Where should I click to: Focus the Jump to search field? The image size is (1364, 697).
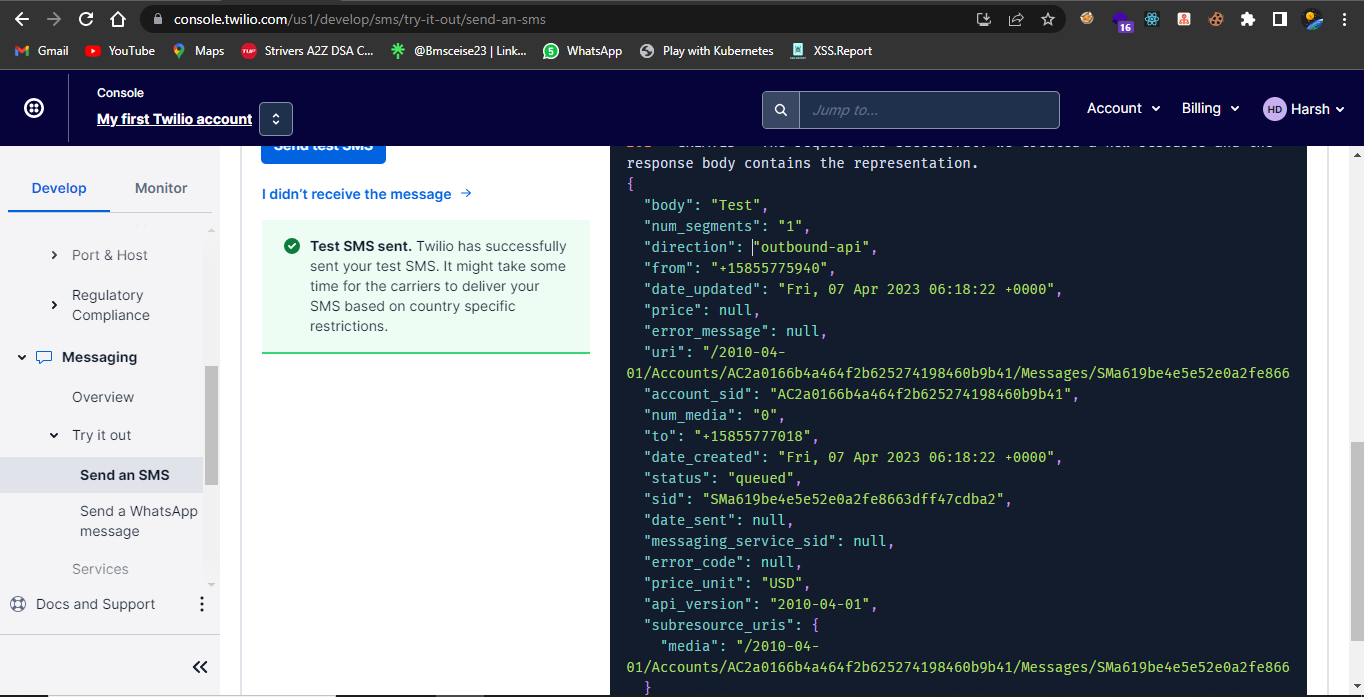[929, 110]
